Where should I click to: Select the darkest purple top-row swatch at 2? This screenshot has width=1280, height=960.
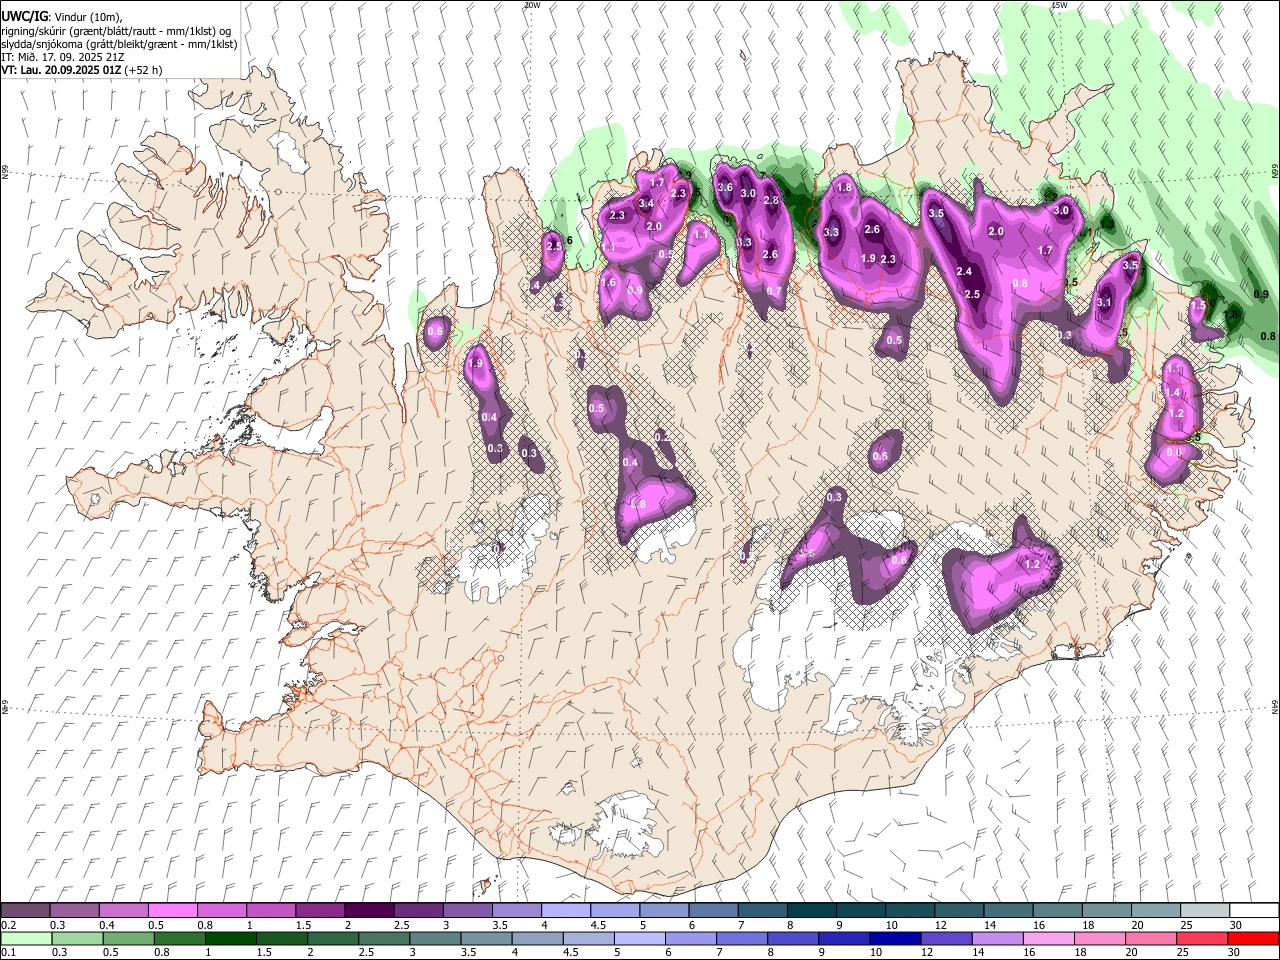pyautogui.click(x=368, y=911)
